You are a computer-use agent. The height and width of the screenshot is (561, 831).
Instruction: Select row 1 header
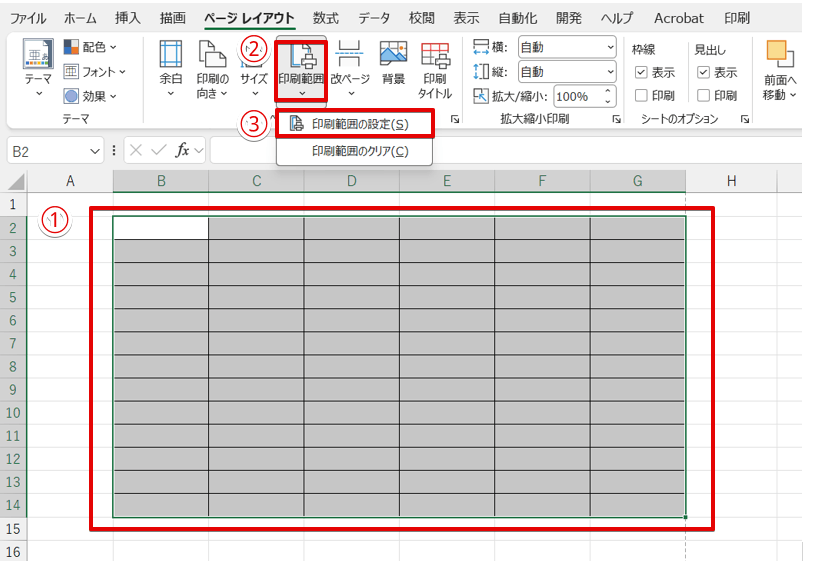(13, 204)
